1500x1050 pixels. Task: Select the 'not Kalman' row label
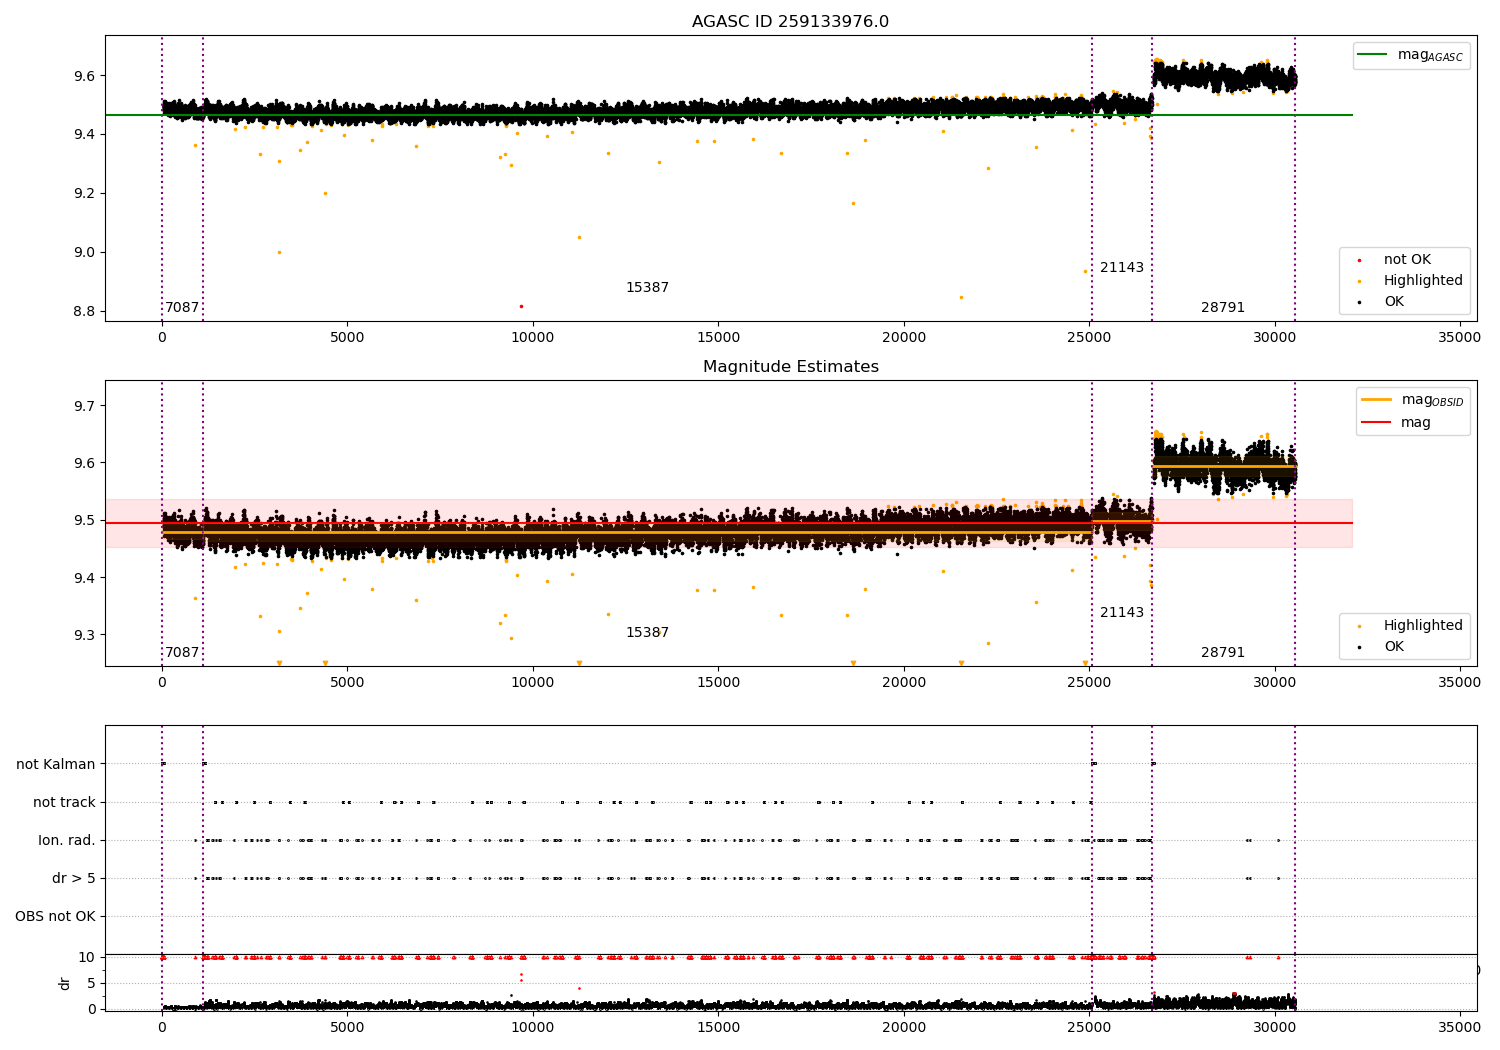point(56,764)
